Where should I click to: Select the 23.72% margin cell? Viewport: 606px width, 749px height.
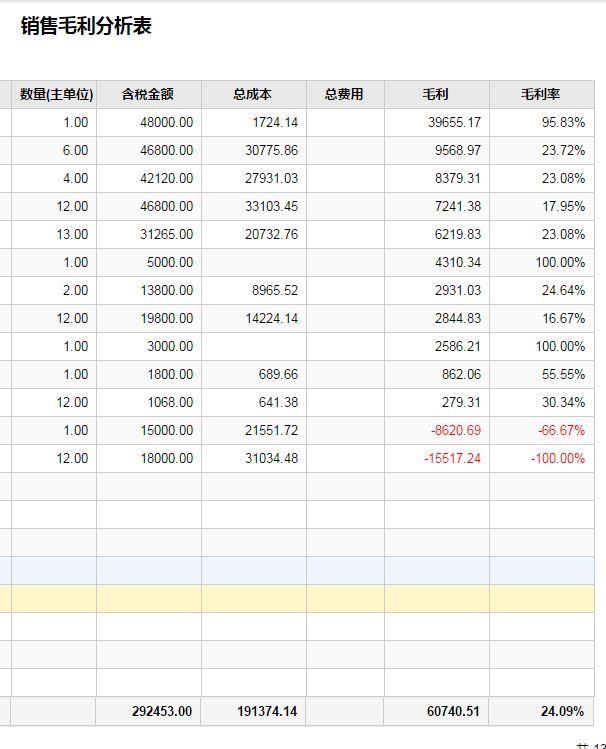pyautogui.click(x=542, y=151)
